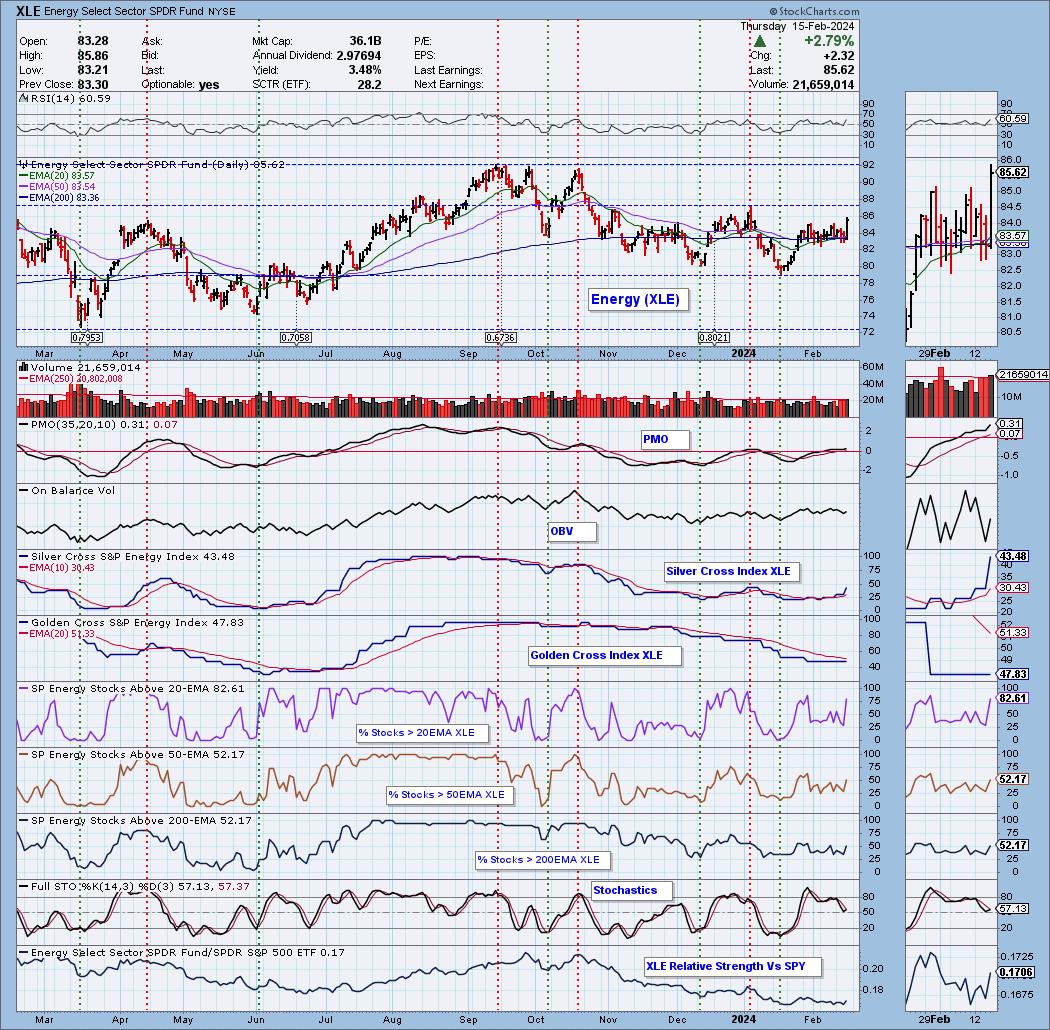
Task: Click the XLE ticker symbol in header
Action: coord(29,11)
